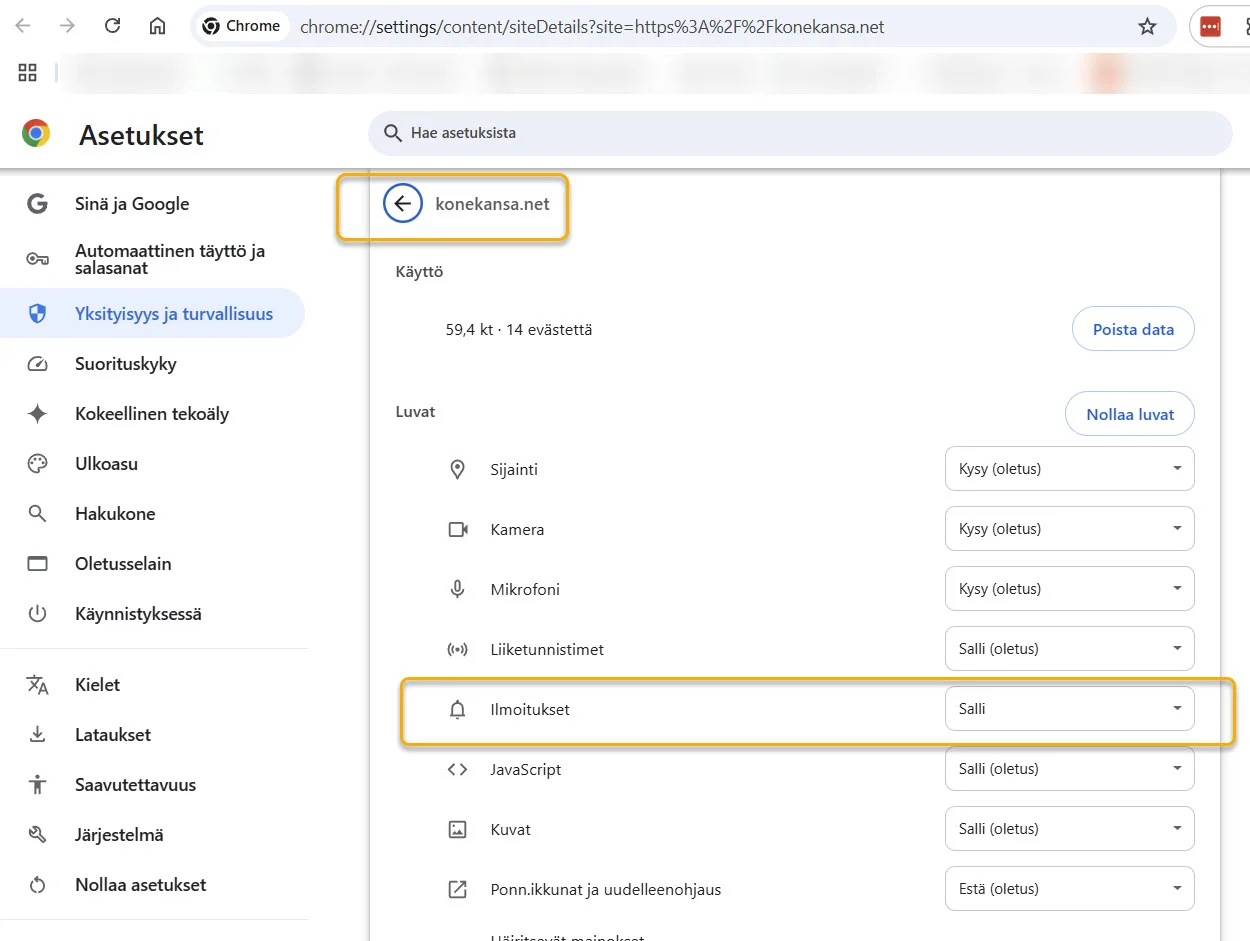The image size is (1250, 941).
Task: Click the speedometer icon for Suorituskyky
Action: click(37, 364)
